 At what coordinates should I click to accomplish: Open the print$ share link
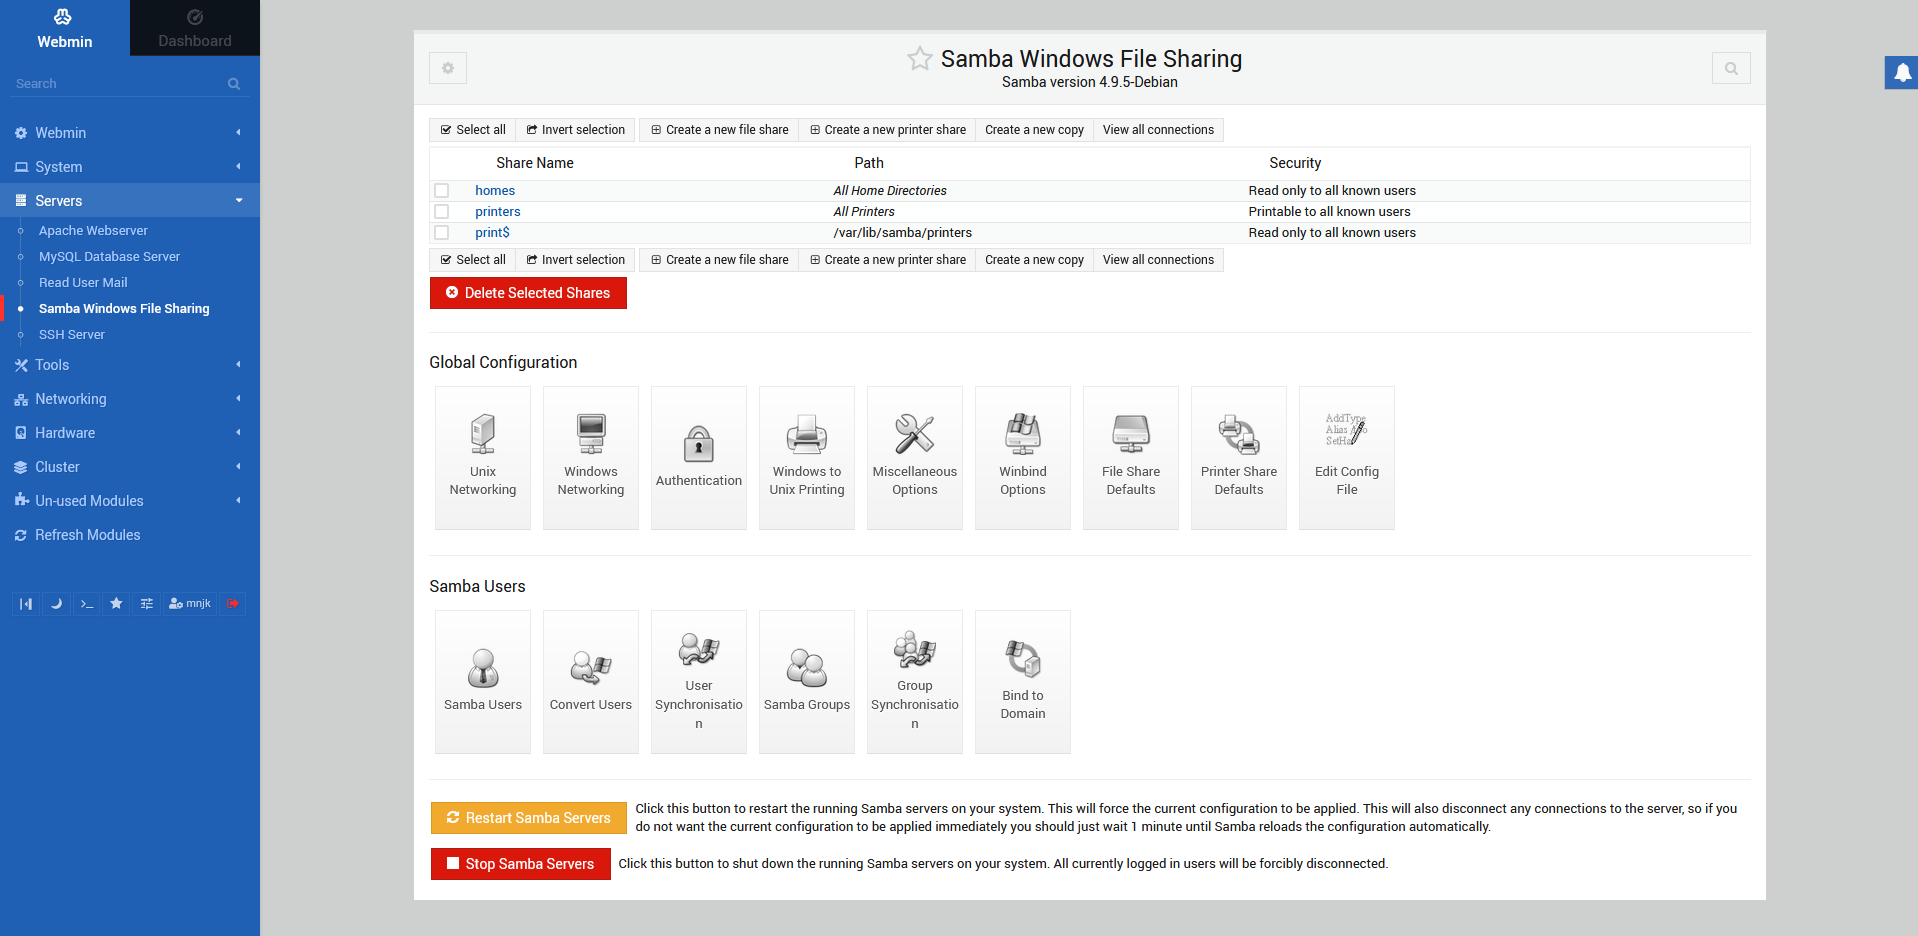492,232
